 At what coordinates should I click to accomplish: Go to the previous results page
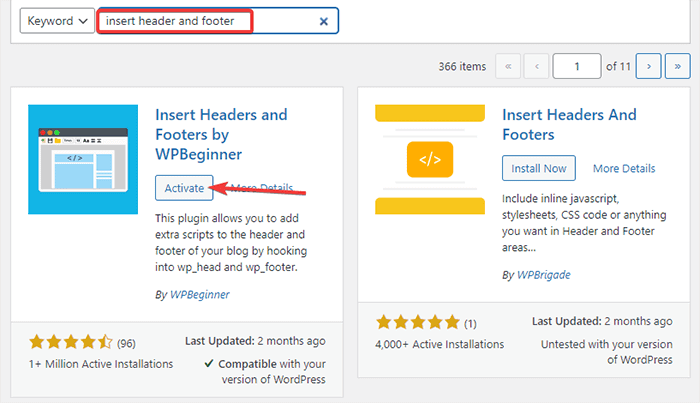tap(537, 66)
